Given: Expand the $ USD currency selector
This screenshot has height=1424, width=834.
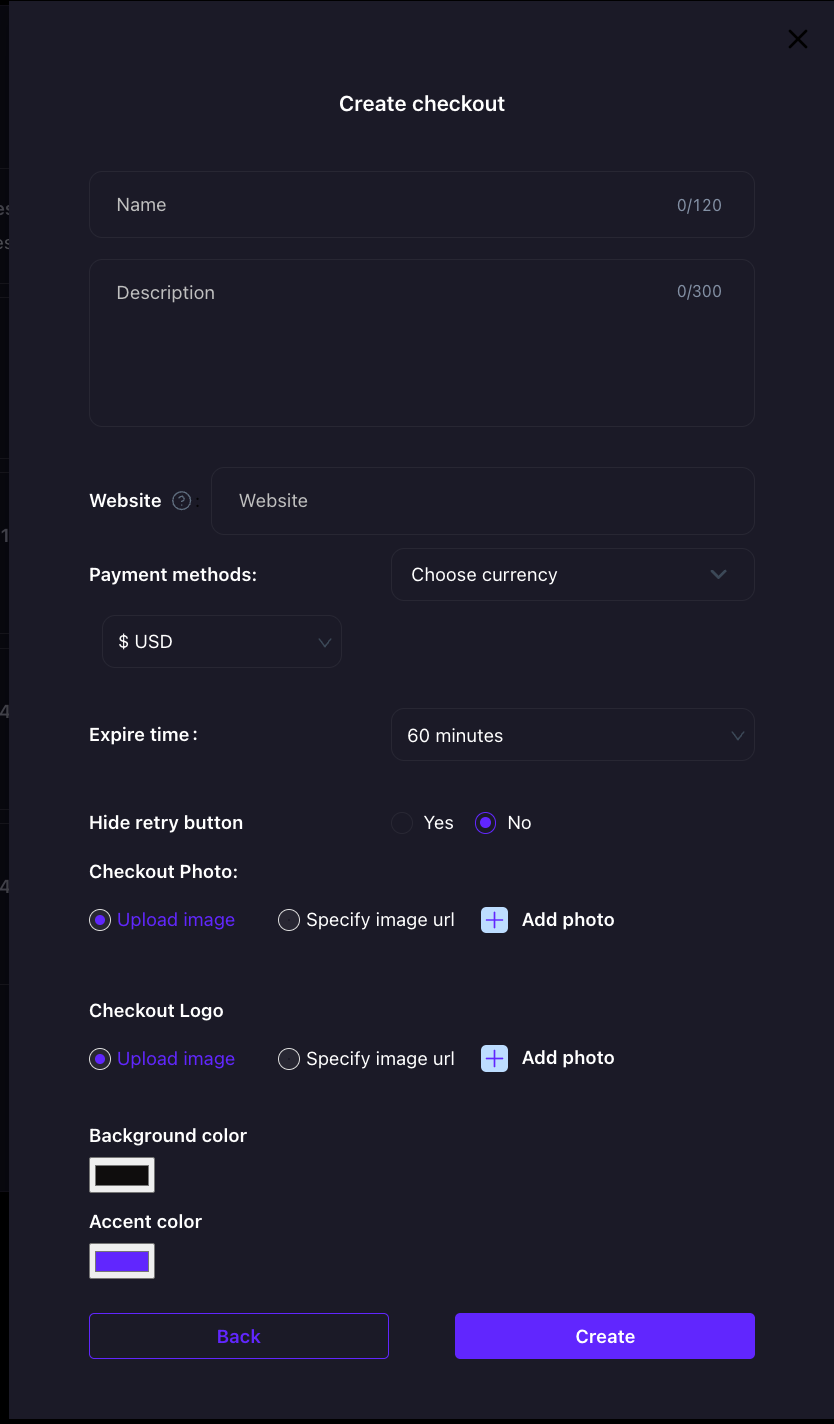Looking at the screenshot, I should pos(222,642).
